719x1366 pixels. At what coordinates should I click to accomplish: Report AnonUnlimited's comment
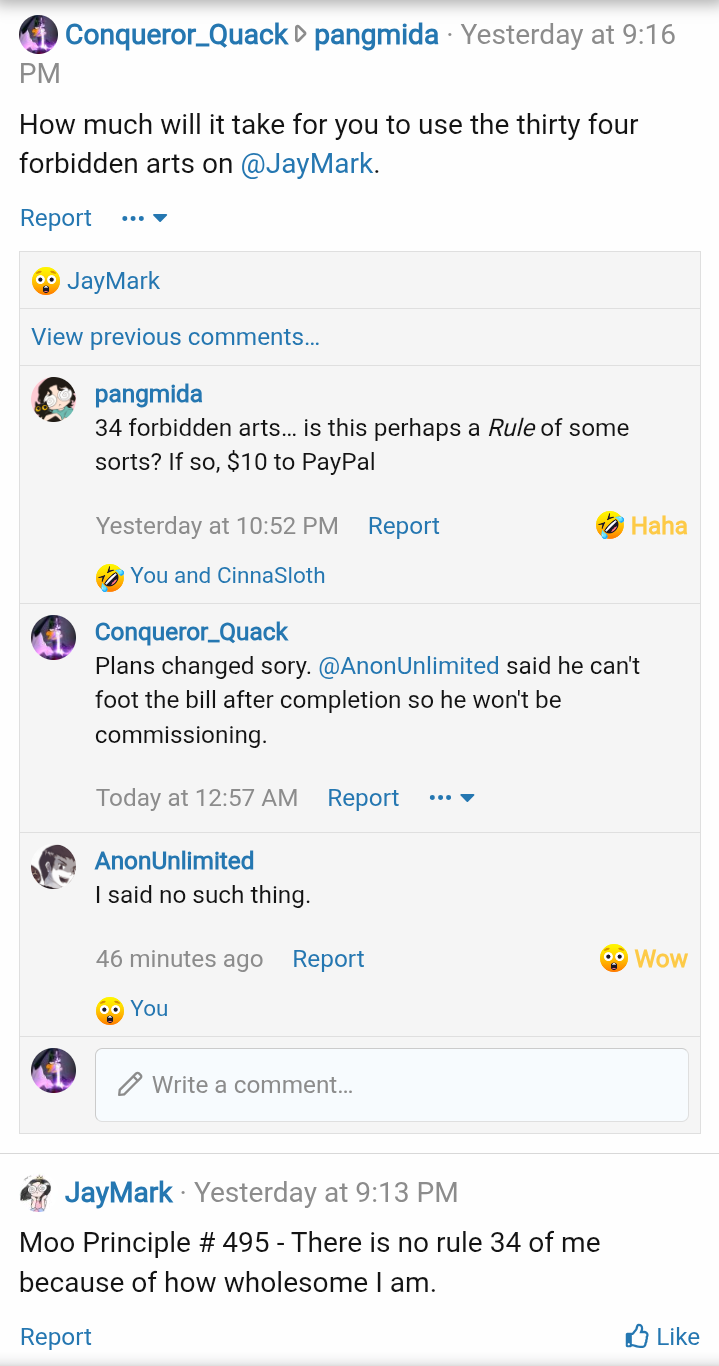[x=328, y=958]
